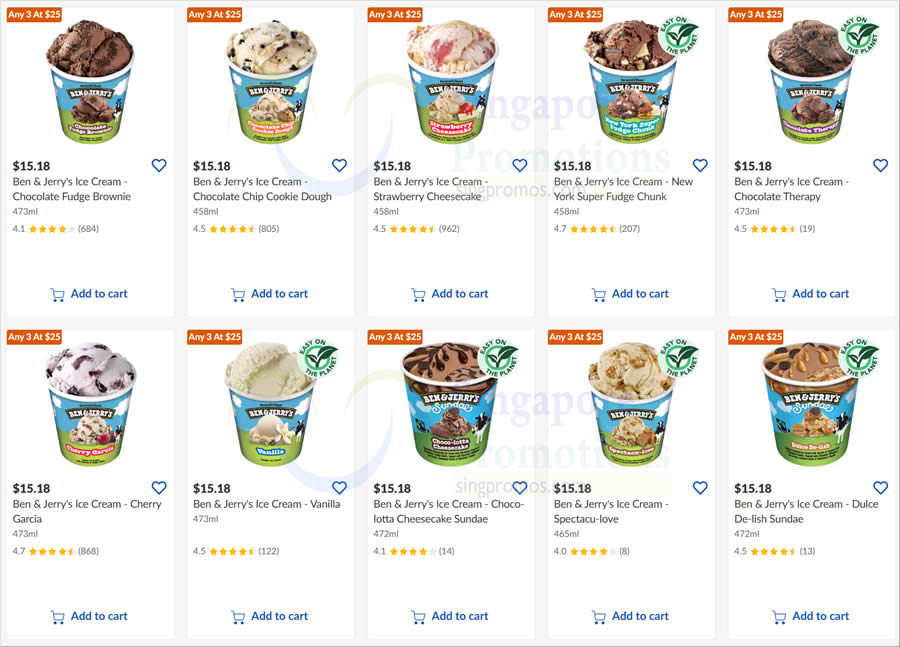Favorite the Chocolate Fudge Brownie heart icon
Image resolution: width=900 pixels, height=647 pixels.
tap(159, 165)
